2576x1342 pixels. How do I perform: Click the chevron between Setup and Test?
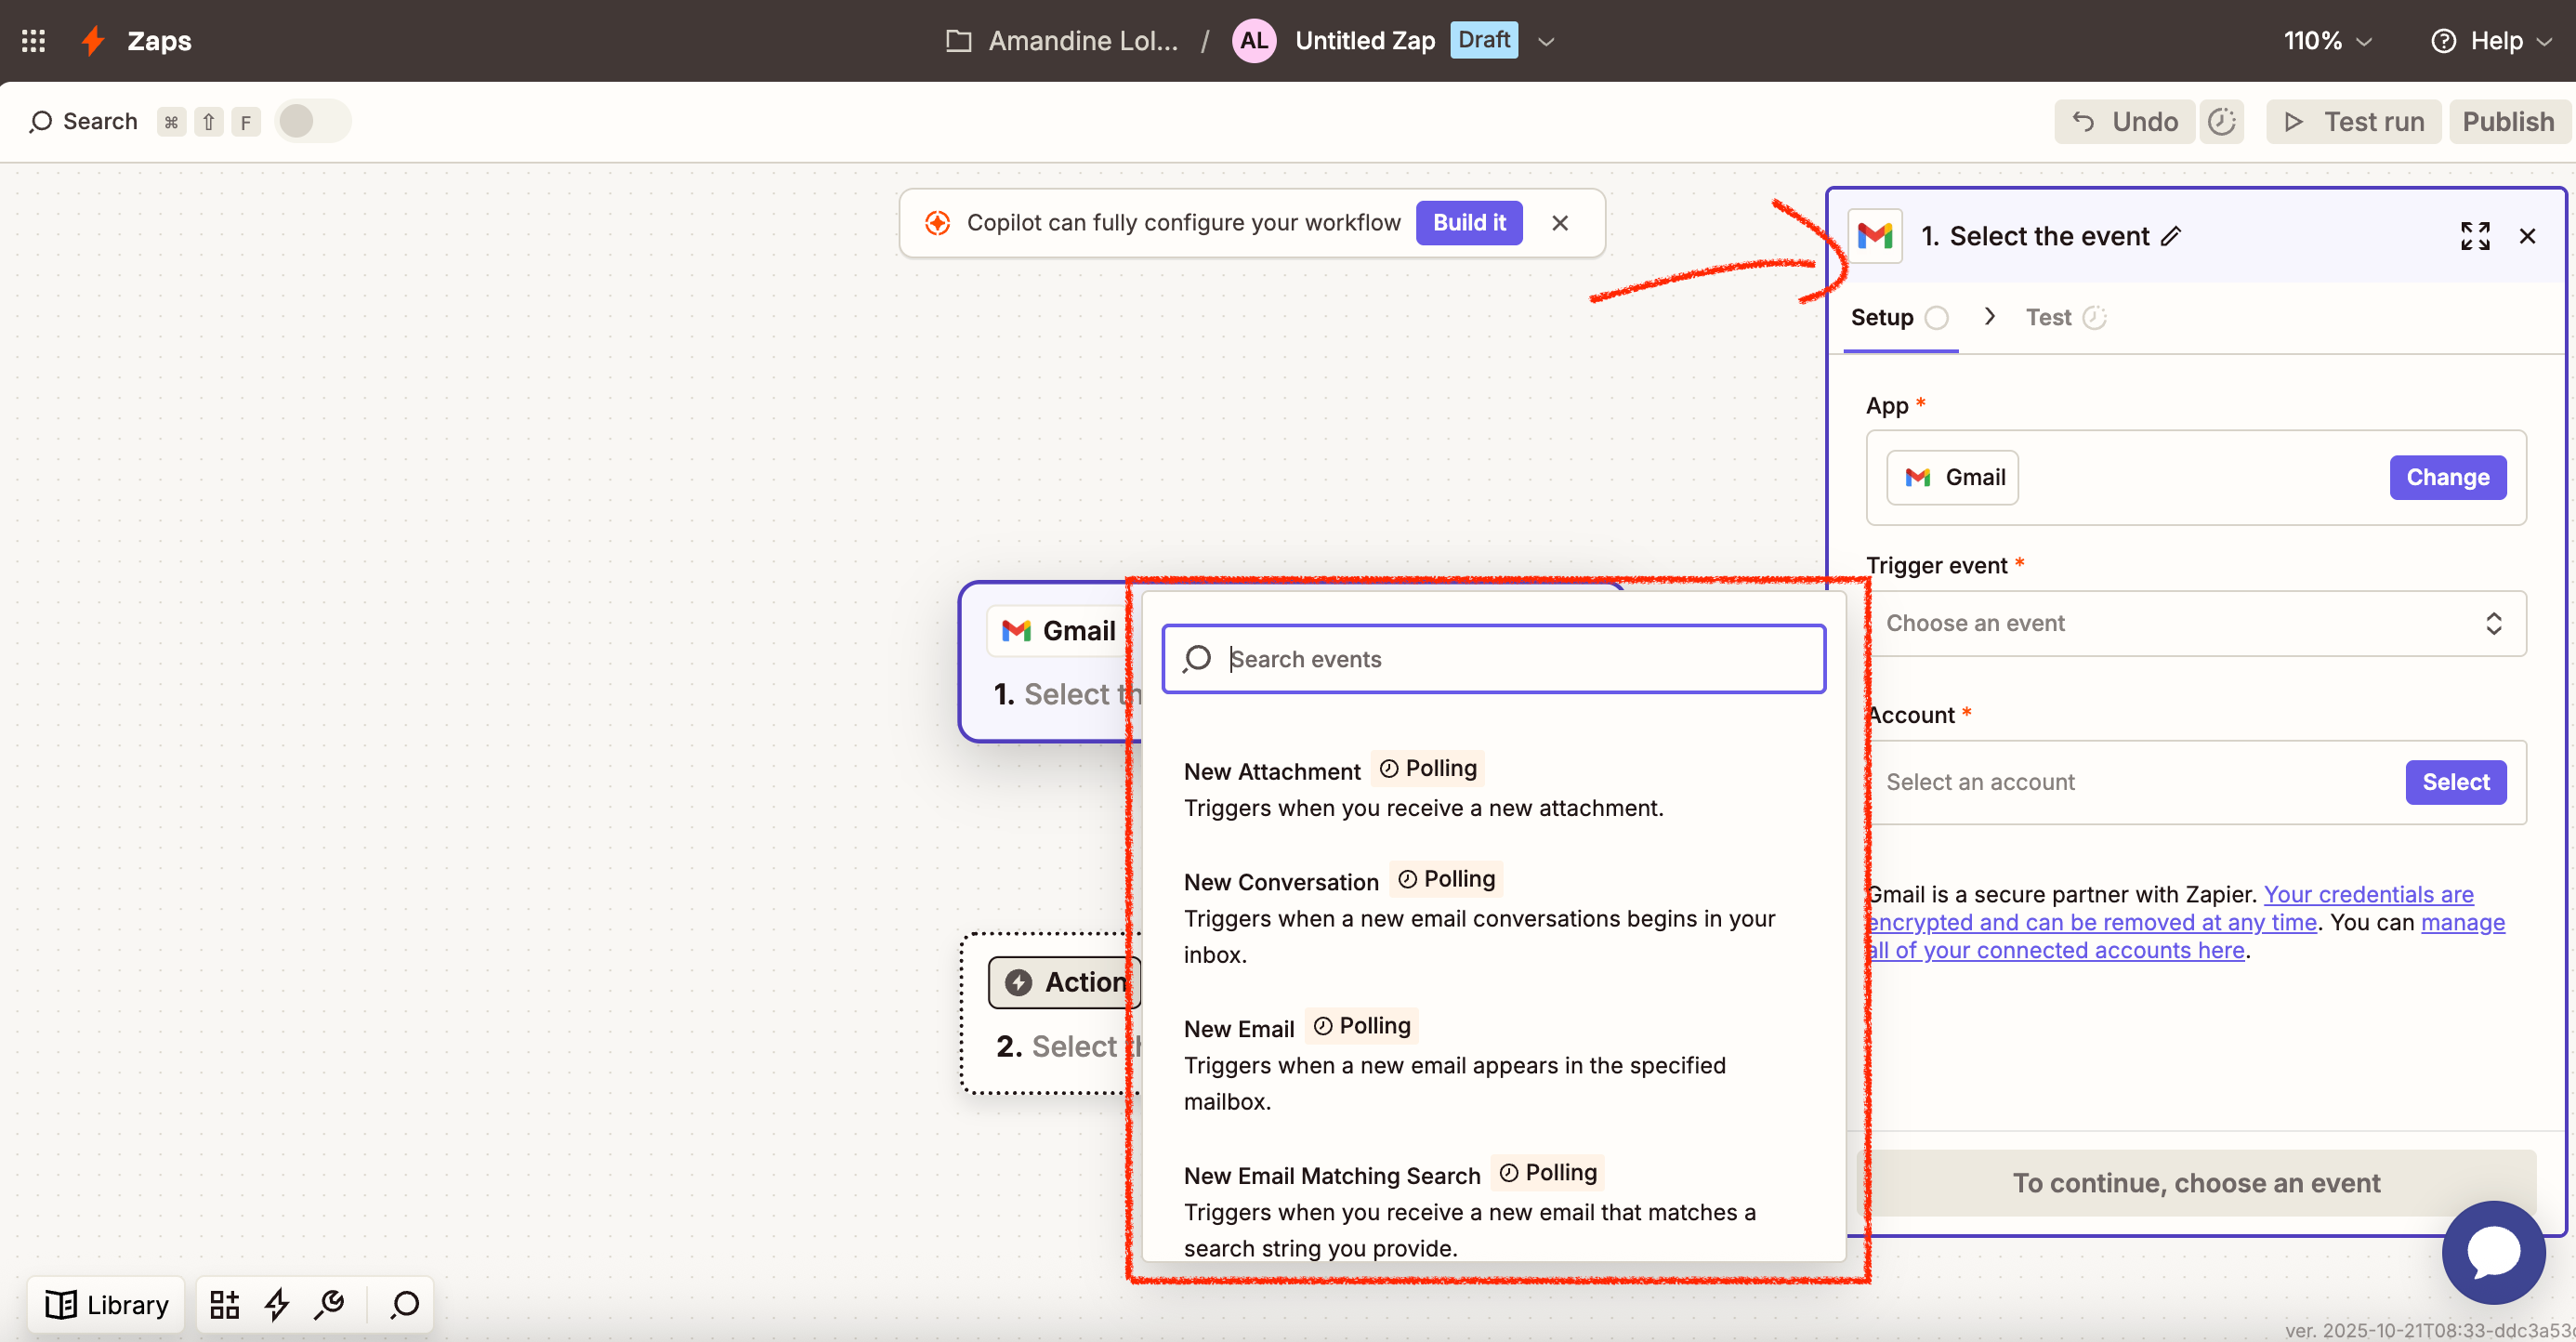pyautogui.click(x=1990, y=316)
